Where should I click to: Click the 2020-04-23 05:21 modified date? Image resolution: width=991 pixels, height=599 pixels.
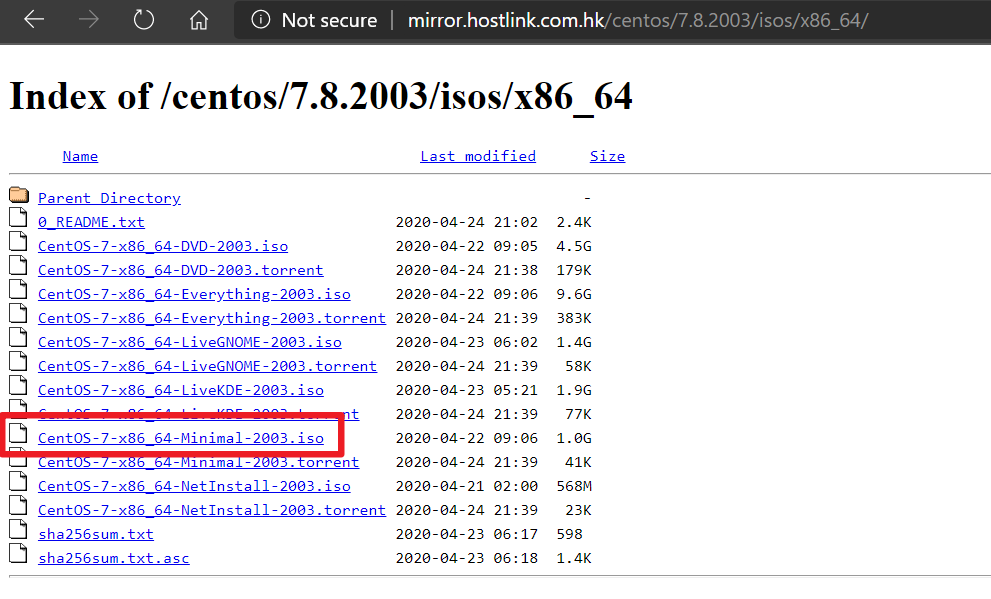click(x=466, y=390)
